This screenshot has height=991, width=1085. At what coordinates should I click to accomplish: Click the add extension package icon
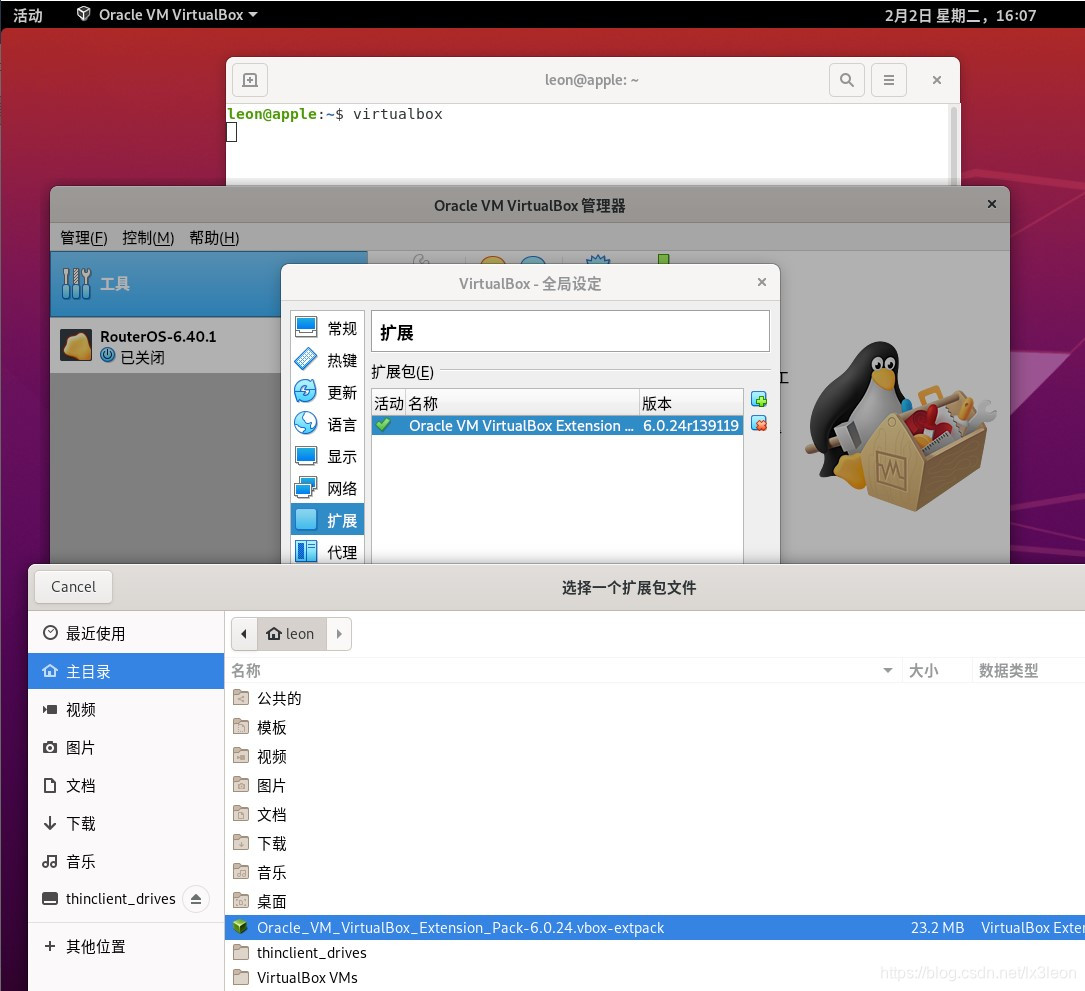(759, 400)
